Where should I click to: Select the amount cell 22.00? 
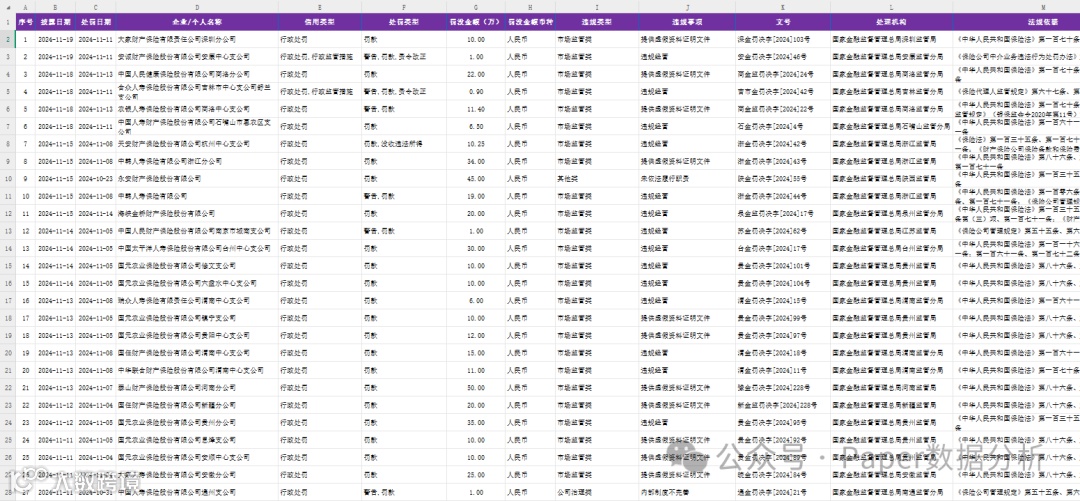(476, 74)
